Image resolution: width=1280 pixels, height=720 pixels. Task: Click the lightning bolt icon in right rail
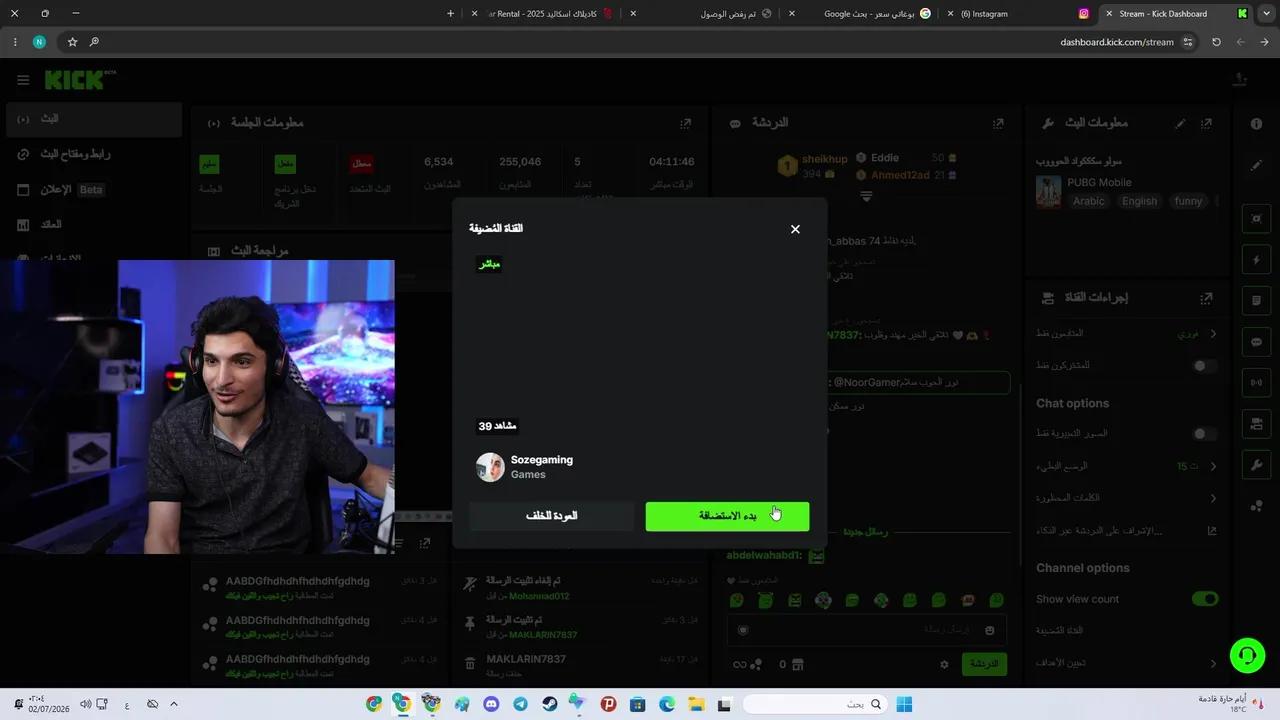(1256, 260)
